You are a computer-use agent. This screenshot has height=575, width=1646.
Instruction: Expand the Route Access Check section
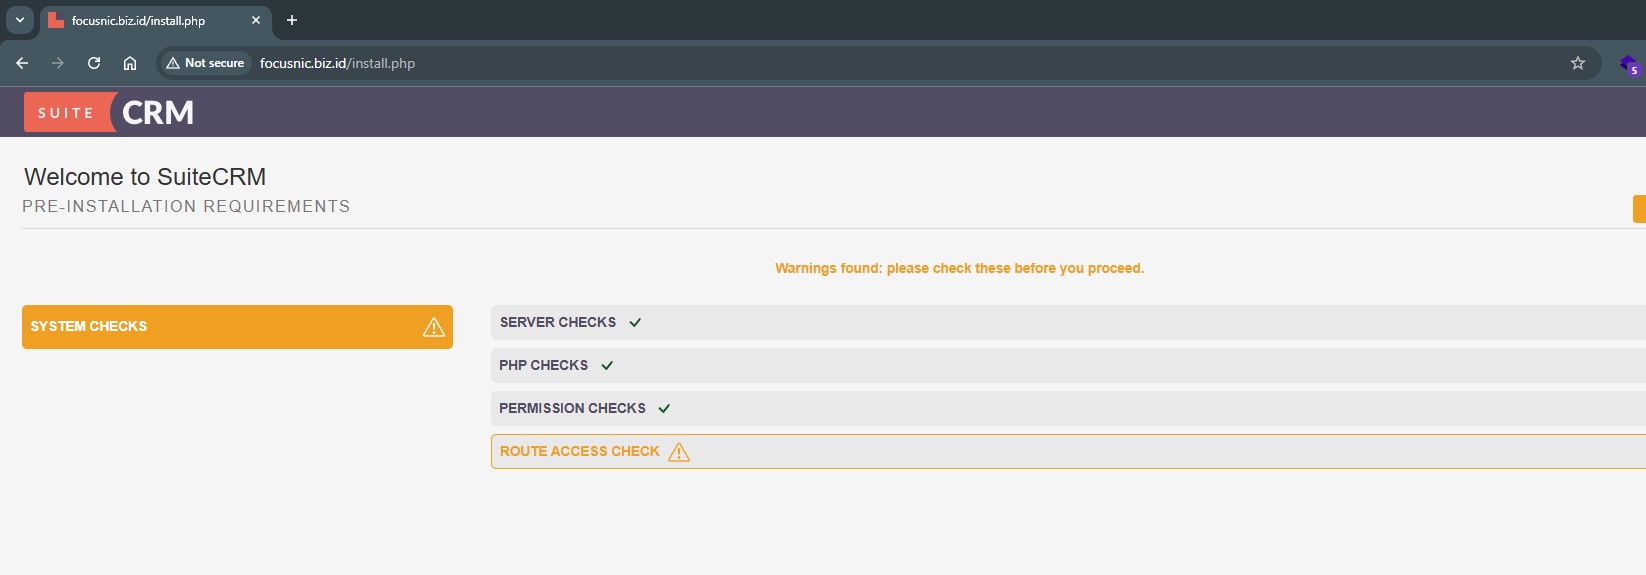[x=579, y=452]
